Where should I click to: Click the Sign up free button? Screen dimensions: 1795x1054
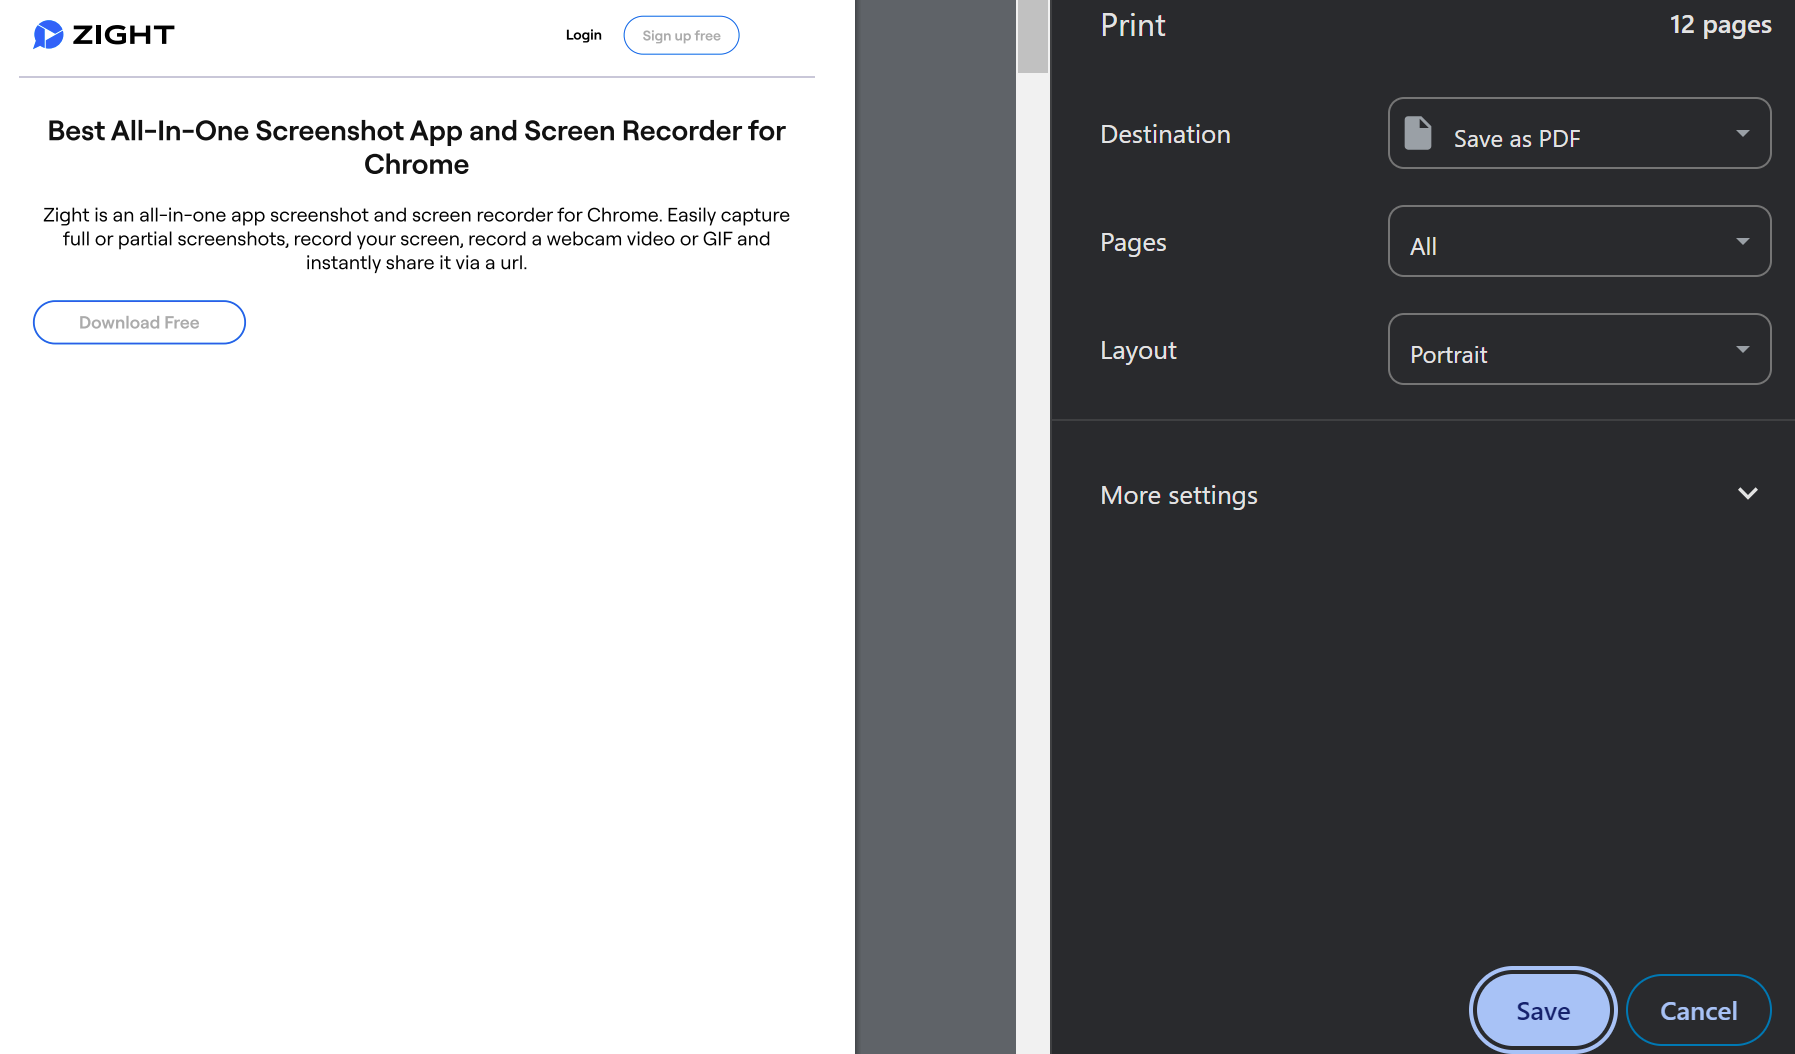point(681,35)
